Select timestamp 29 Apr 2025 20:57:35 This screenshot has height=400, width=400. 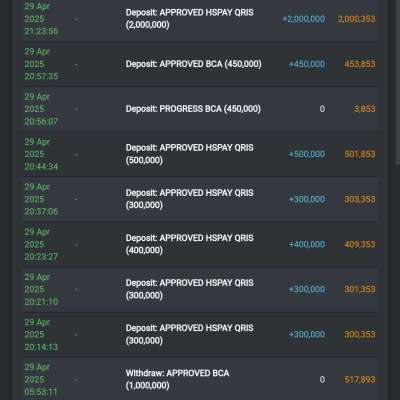click(x=41, y=64)
